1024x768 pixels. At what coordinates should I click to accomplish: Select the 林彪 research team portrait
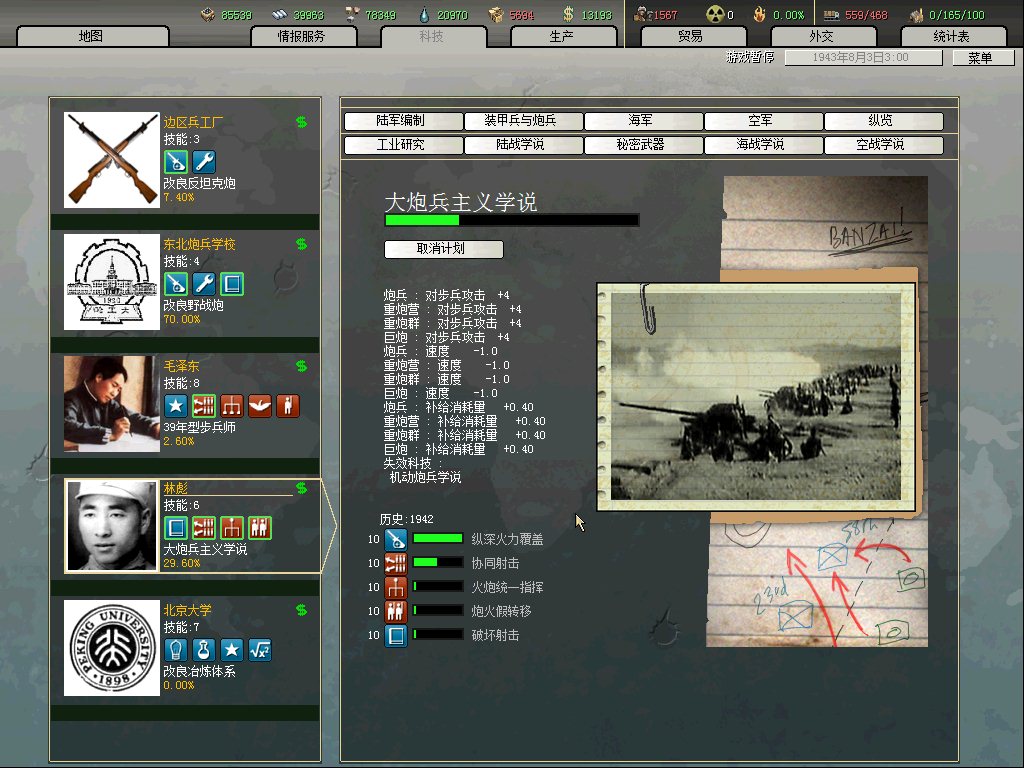(x=111, y=525)
